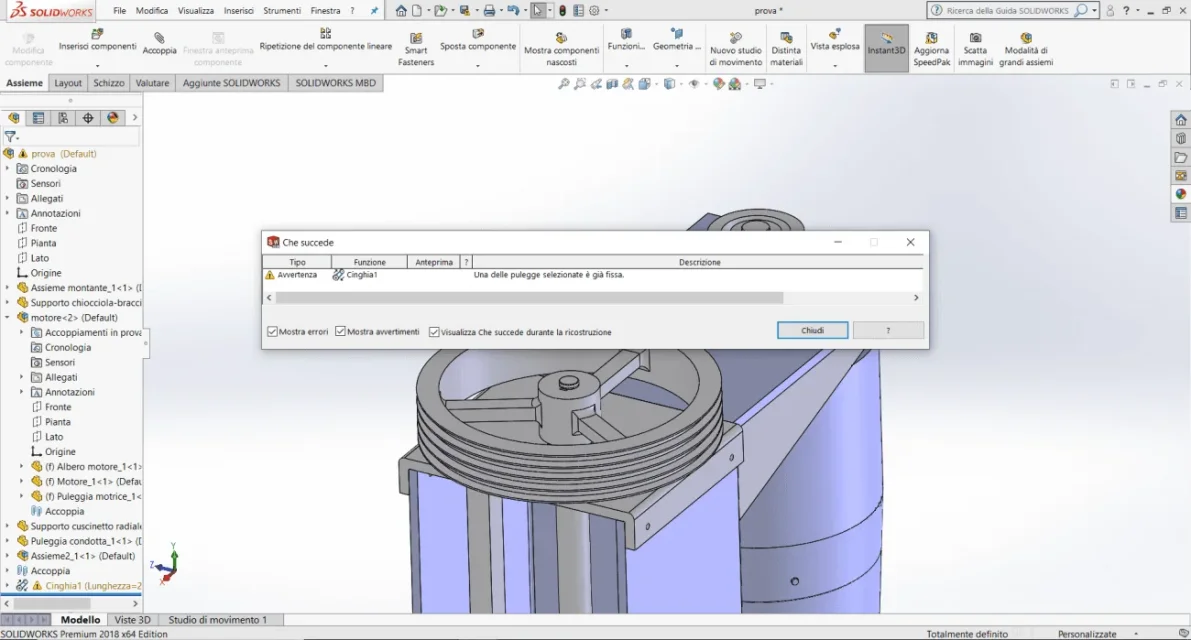Open the PropertyManager tab icon
This screenshot has width=1191, height=640.
[38, 118]
